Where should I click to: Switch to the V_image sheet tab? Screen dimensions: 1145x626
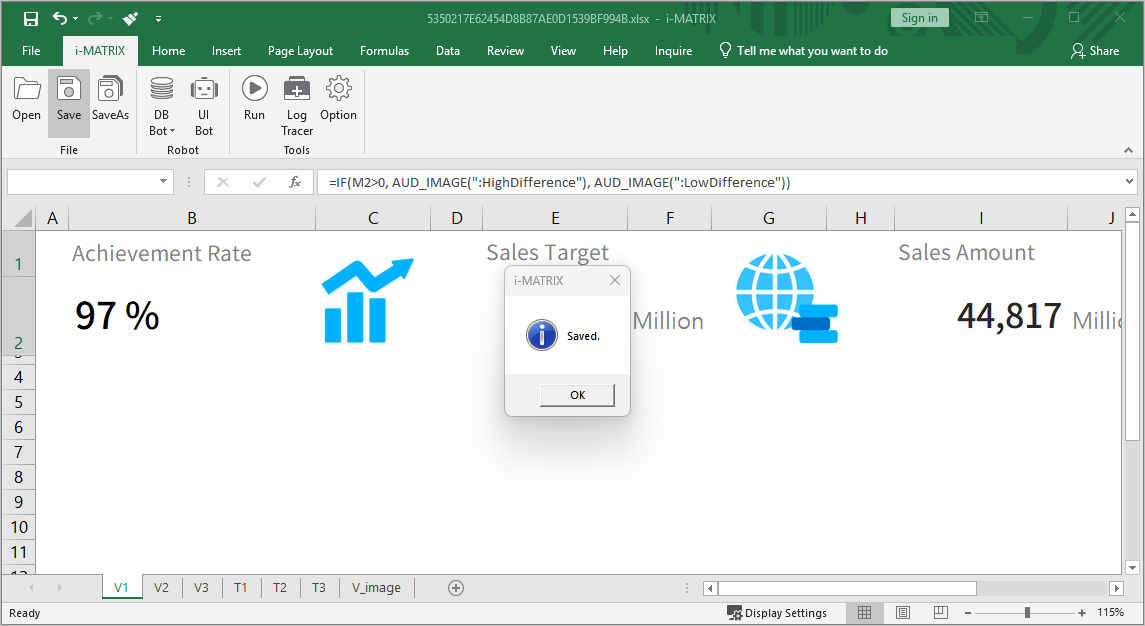pos(376,588)
